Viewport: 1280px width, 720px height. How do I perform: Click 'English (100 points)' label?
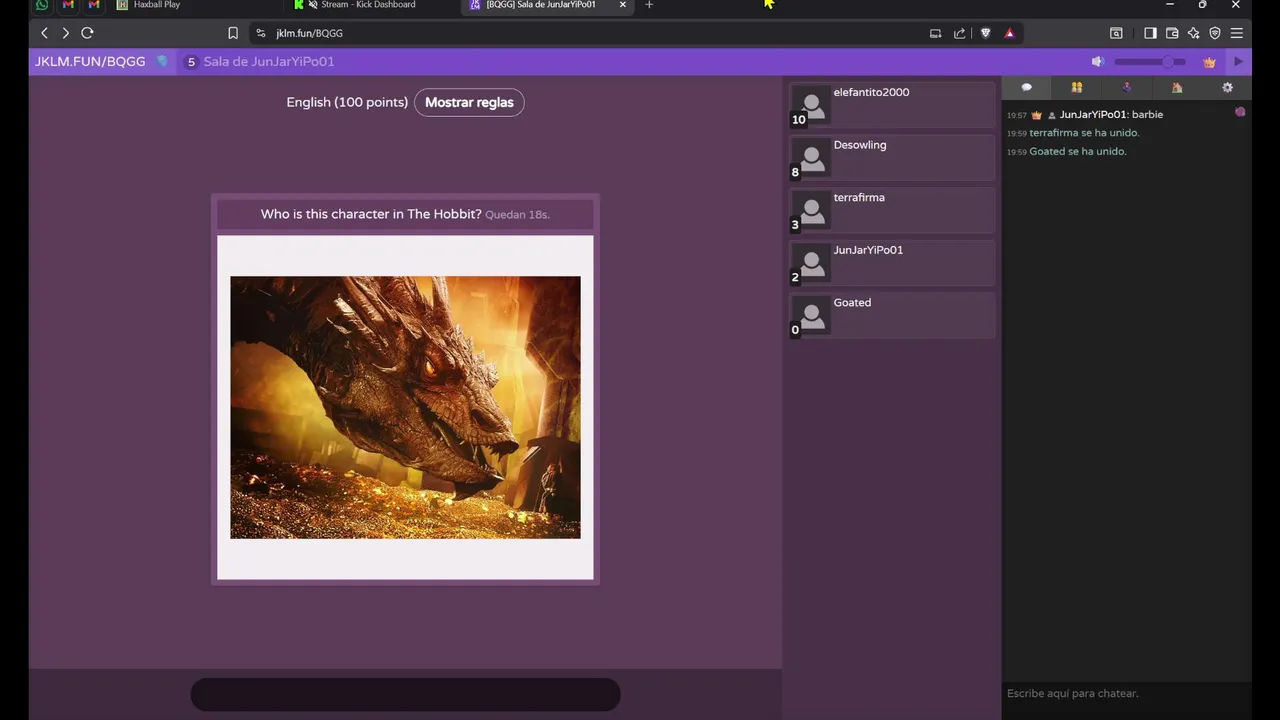[347, 102]
